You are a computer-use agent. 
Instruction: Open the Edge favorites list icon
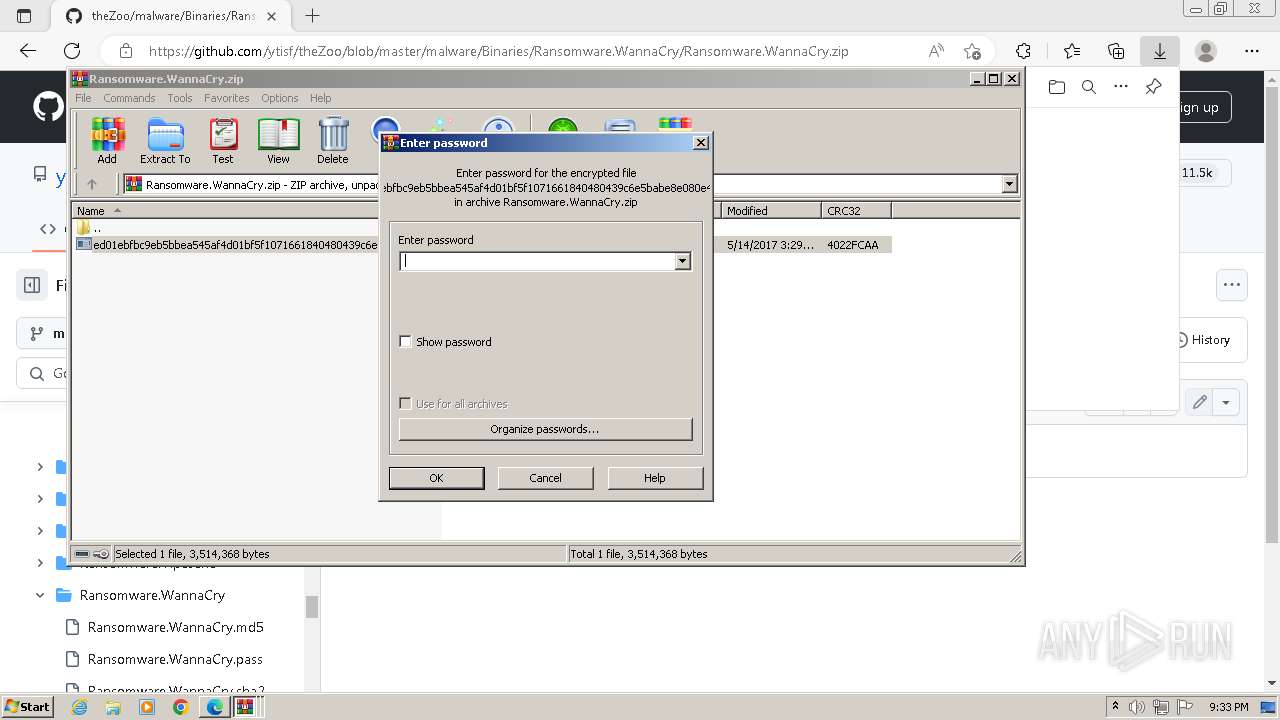[1072, 51]
